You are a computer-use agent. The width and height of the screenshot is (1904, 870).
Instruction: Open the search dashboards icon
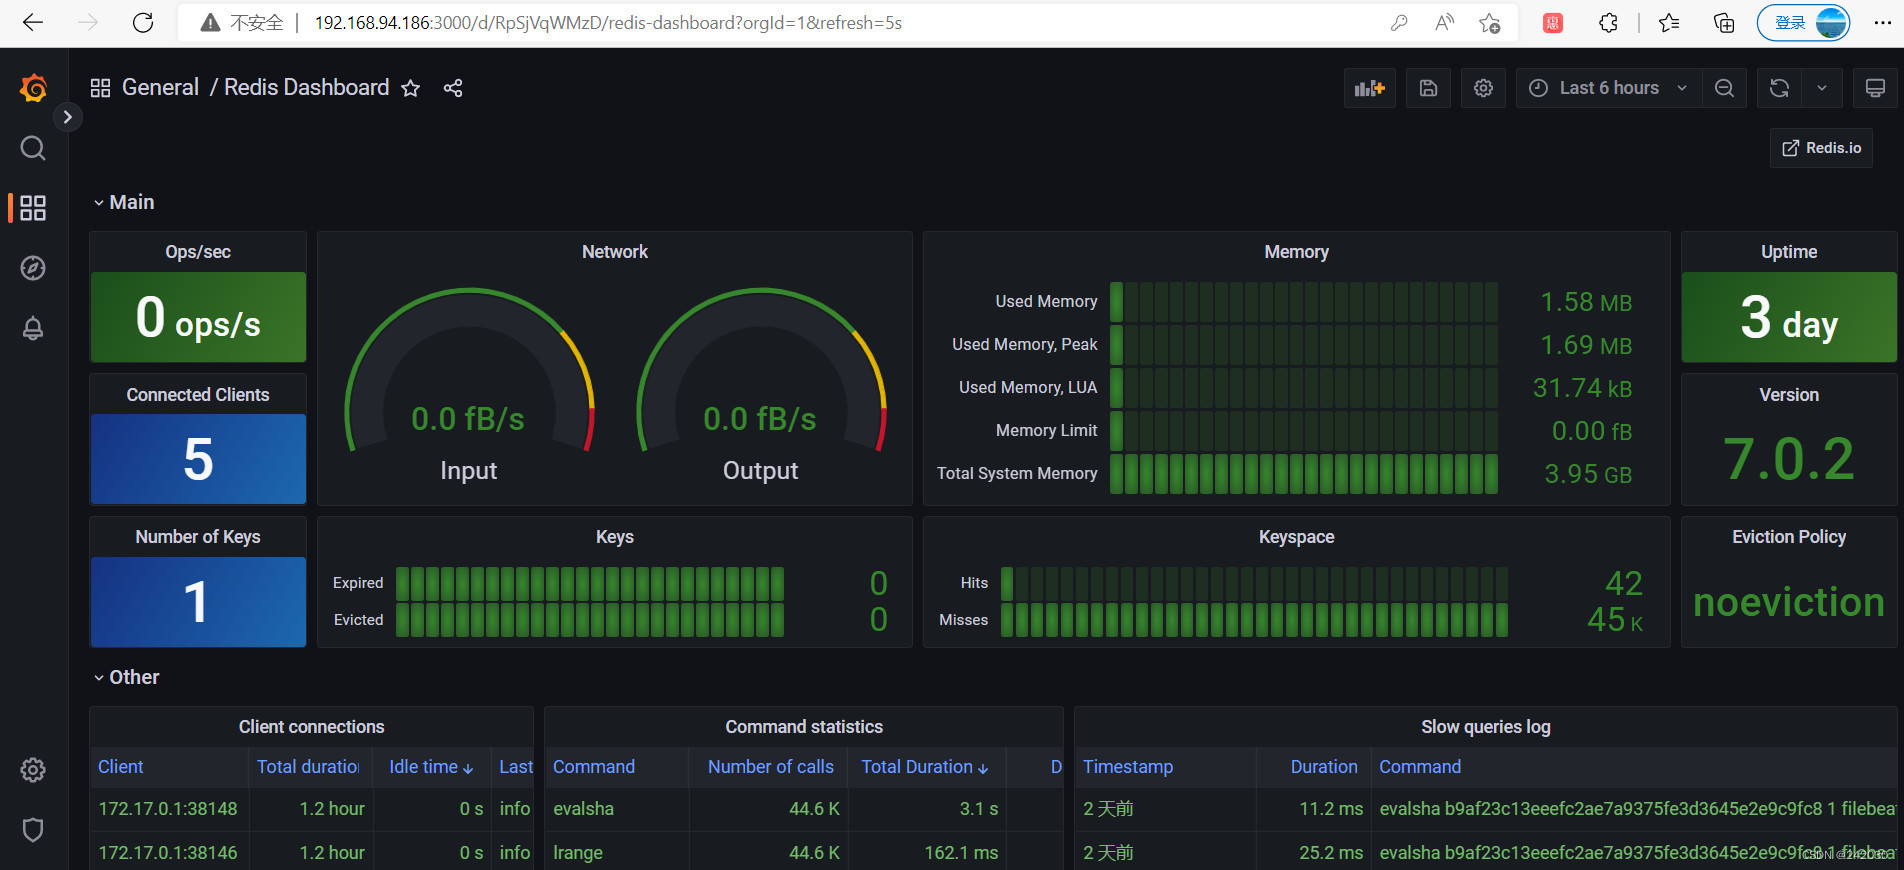tap(33, 148)
